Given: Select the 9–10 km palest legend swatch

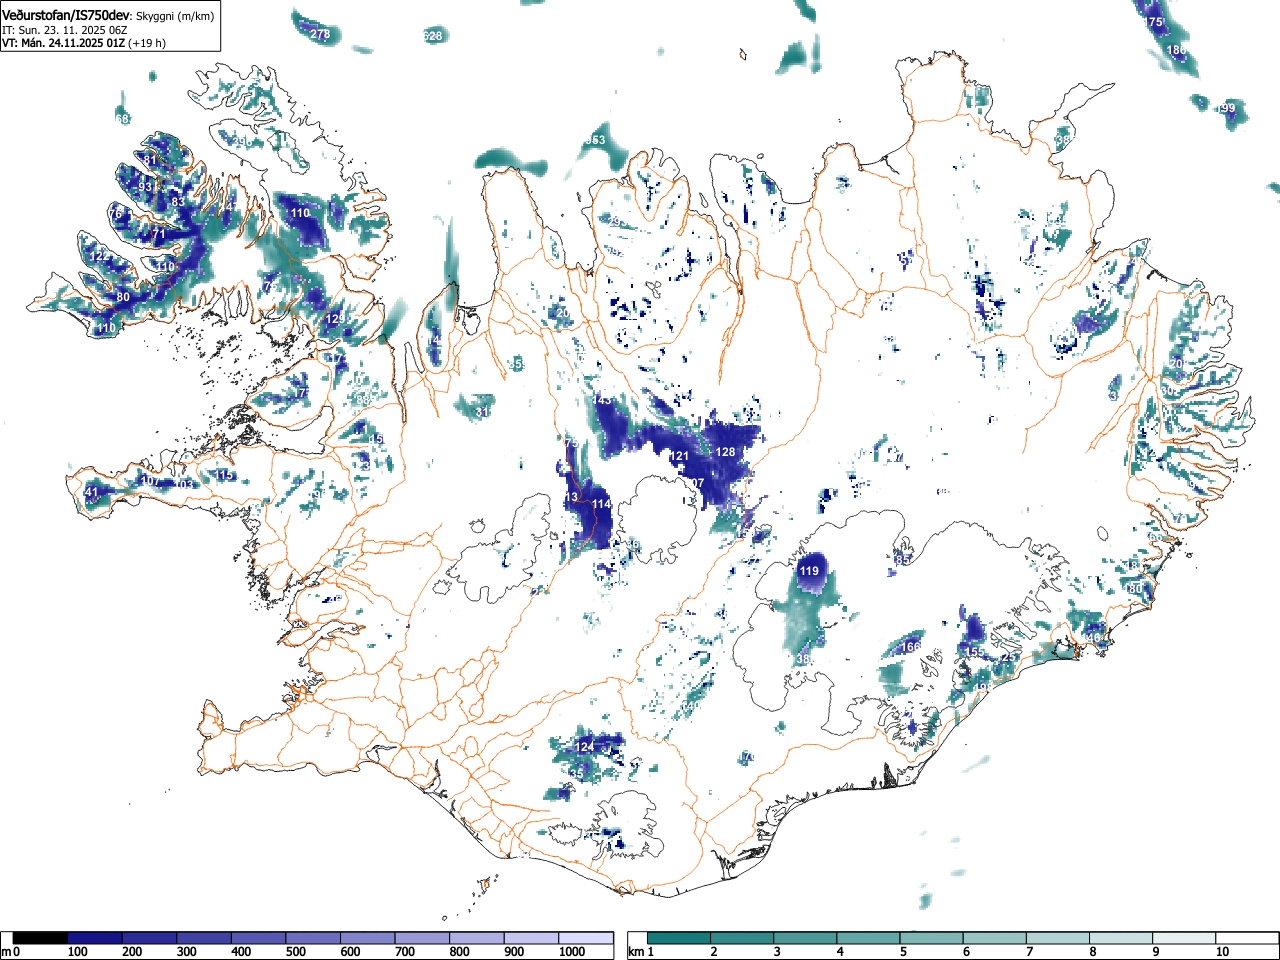Looking at the screenshot, I should coord(1183,938).
